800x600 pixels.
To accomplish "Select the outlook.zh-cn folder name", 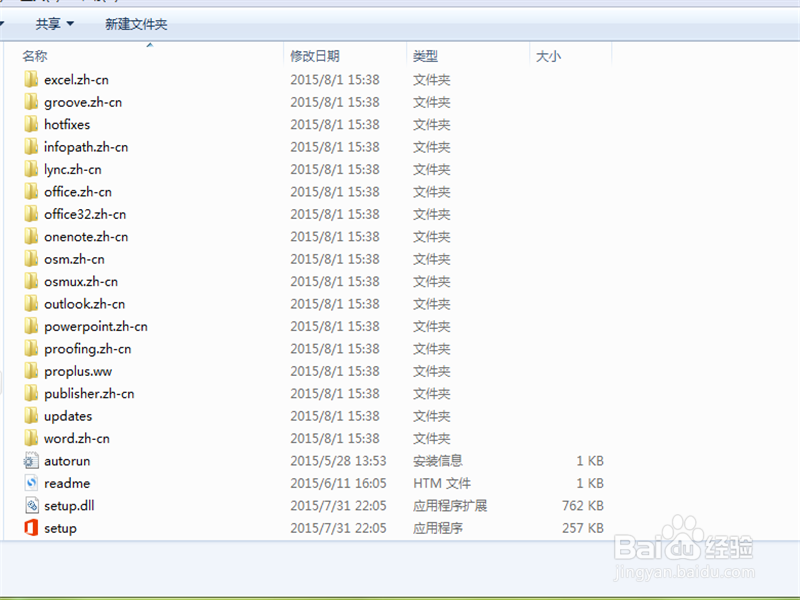I will pyautogui.click(x=84, y=304).
